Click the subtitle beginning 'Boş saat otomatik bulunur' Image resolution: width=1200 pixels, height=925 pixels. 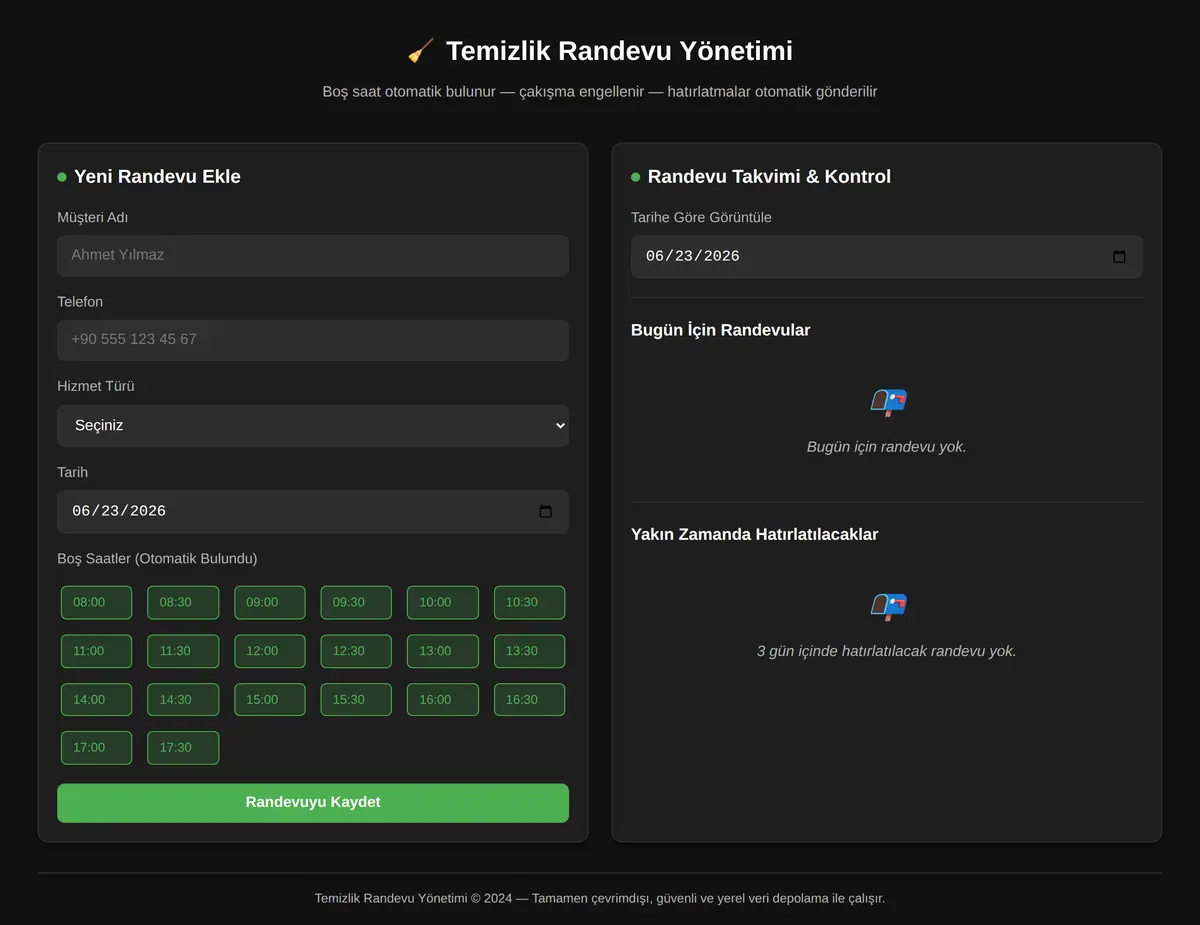click(x=600, y=92)
